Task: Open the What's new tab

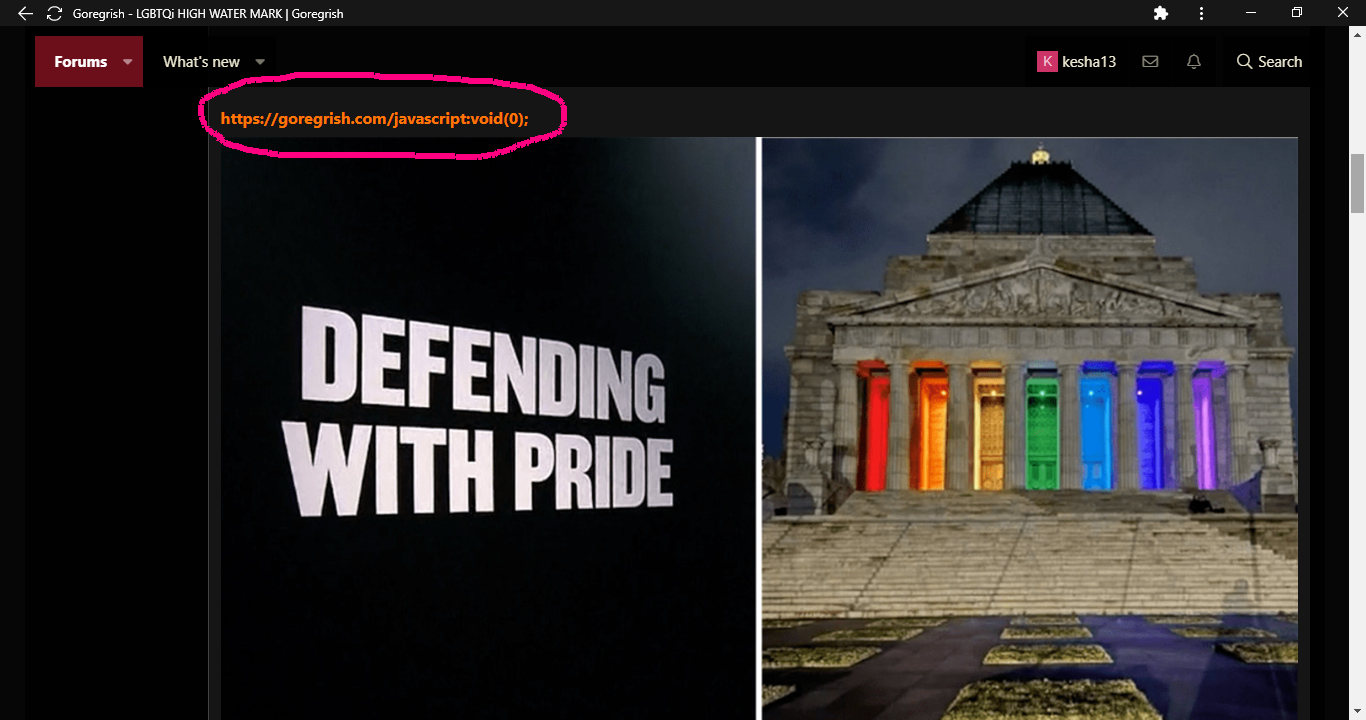Action: pos(201,62)
